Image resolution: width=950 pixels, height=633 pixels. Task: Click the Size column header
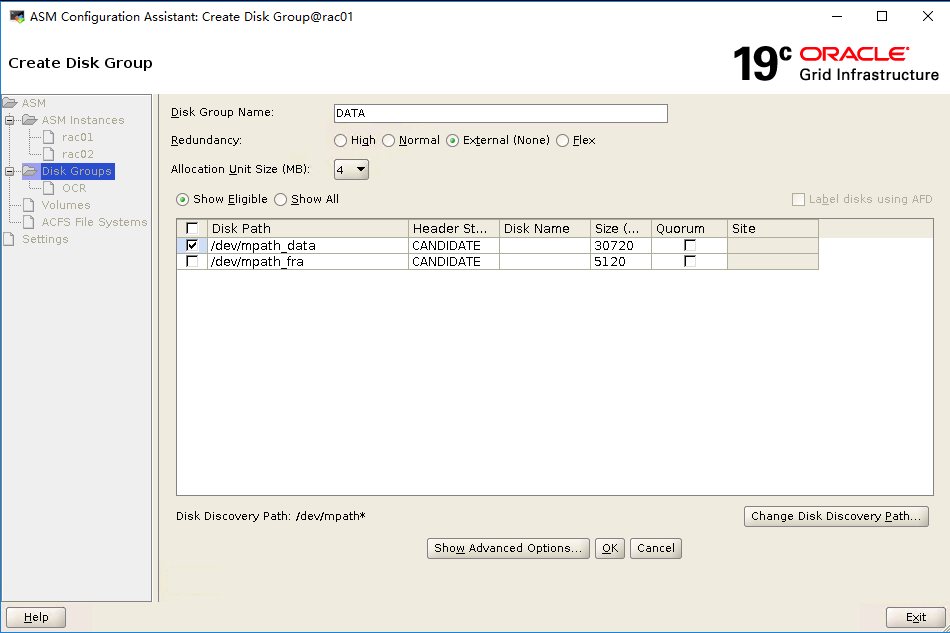click(x=621, y=228)
